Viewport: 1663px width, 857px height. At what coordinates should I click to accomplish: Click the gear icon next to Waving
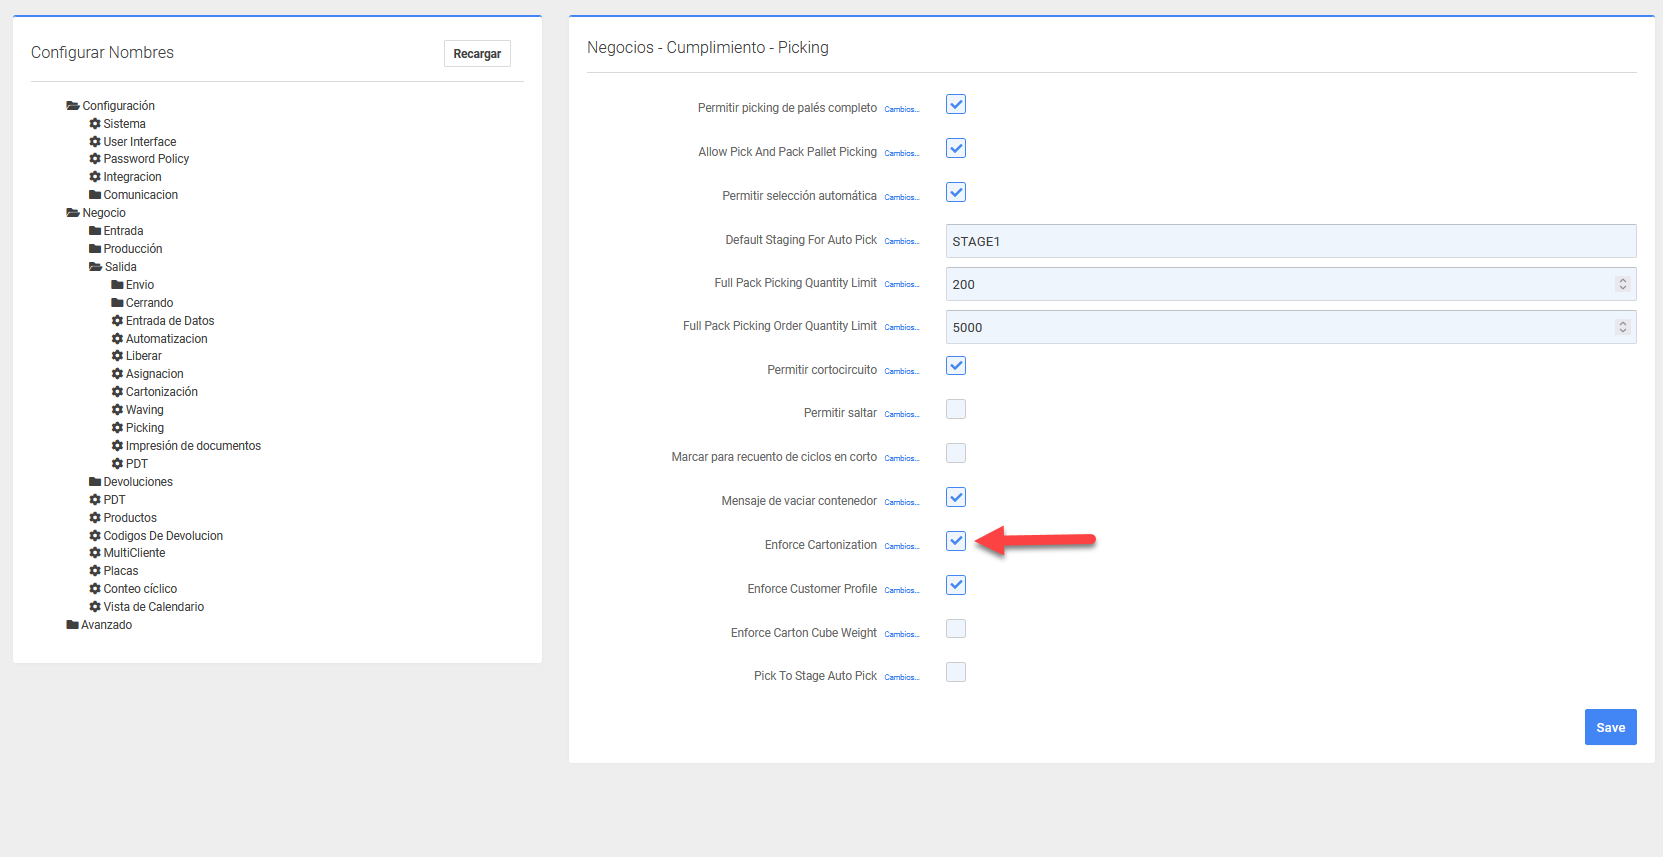[x=117, y=410]
